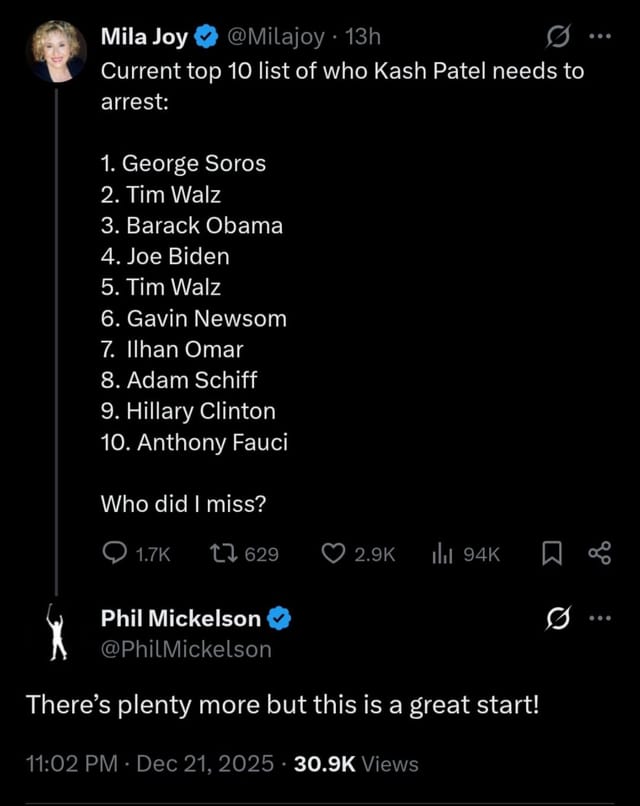Bookmark Mila Joy's tweet
The height and width of the screenshot is (806, 640).
551,553
